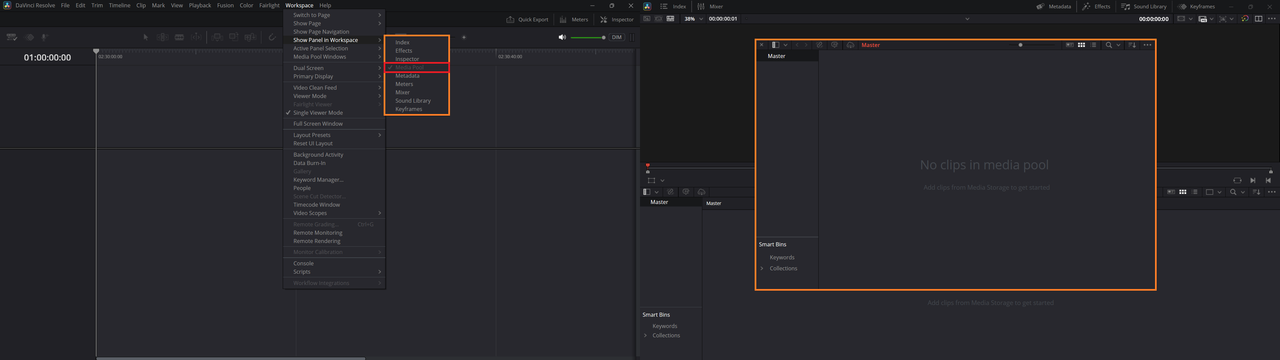Expand Video Clean Feed submenu
This screenshot has width=1280, height=360.
click(333, 88)
